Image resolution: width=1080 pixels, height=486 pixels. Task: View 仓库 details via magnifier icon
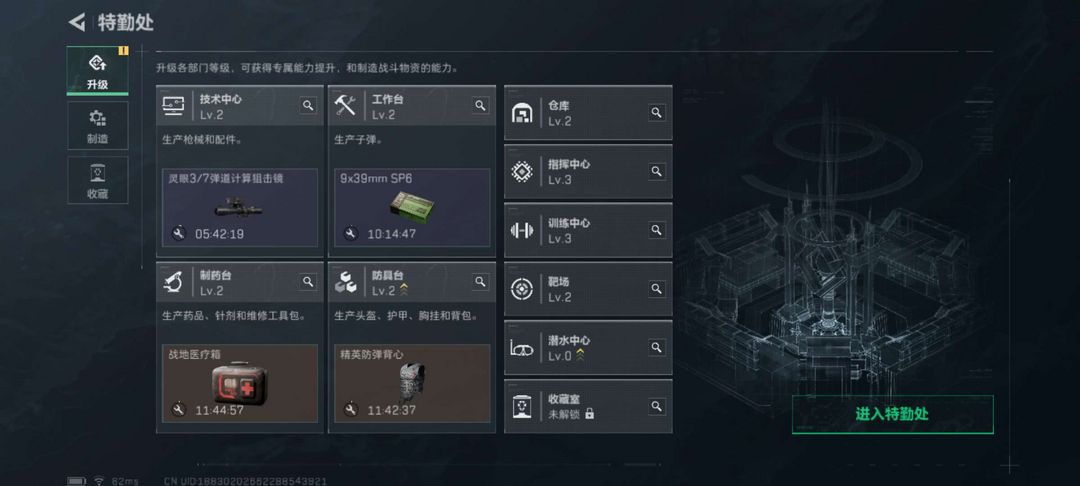click(656, 112)
